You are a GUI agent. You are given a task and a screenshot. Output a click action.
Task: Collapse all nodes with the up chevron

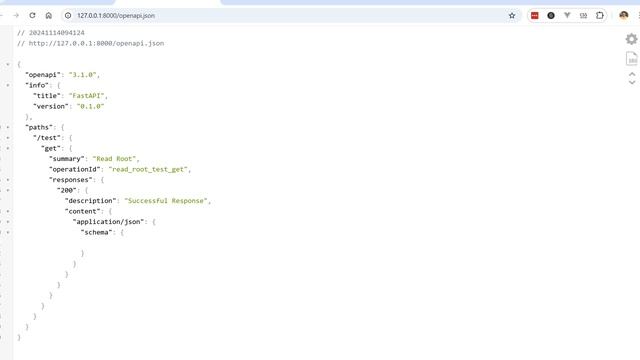click(x=632, y=74)
